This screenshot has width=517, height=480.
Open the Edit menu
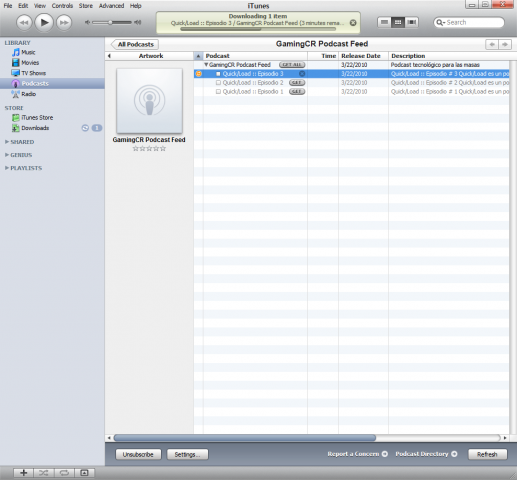23,6
